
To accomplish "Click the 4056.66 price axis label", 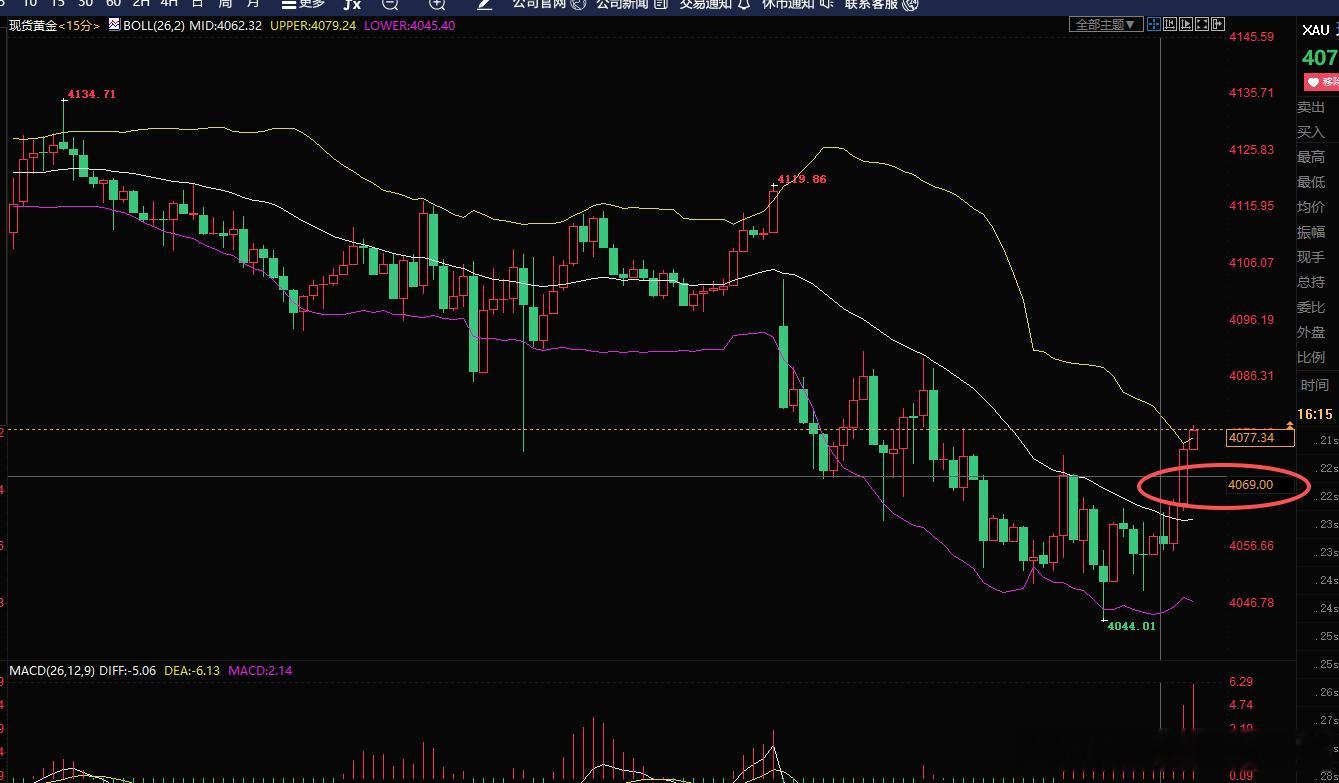I will coord(1251,546).
